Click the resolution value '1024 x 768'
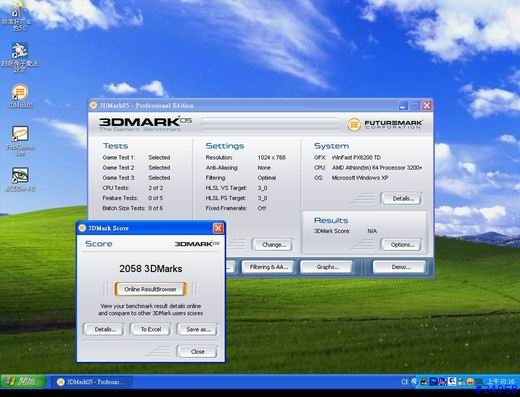 tap(271, 157)
